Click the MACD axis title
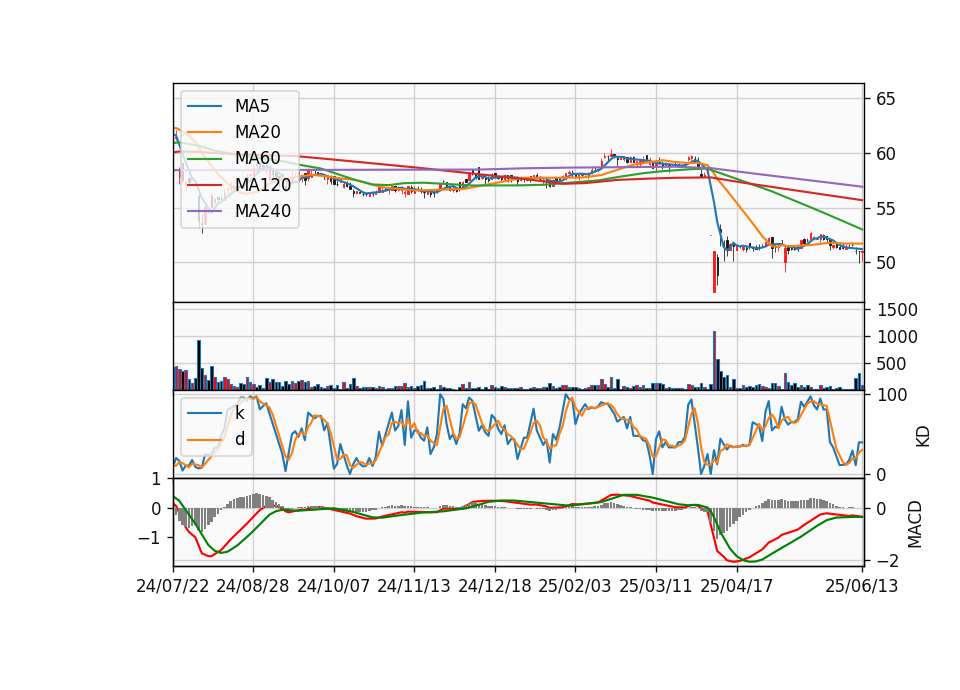 click(x=915, y=524)
